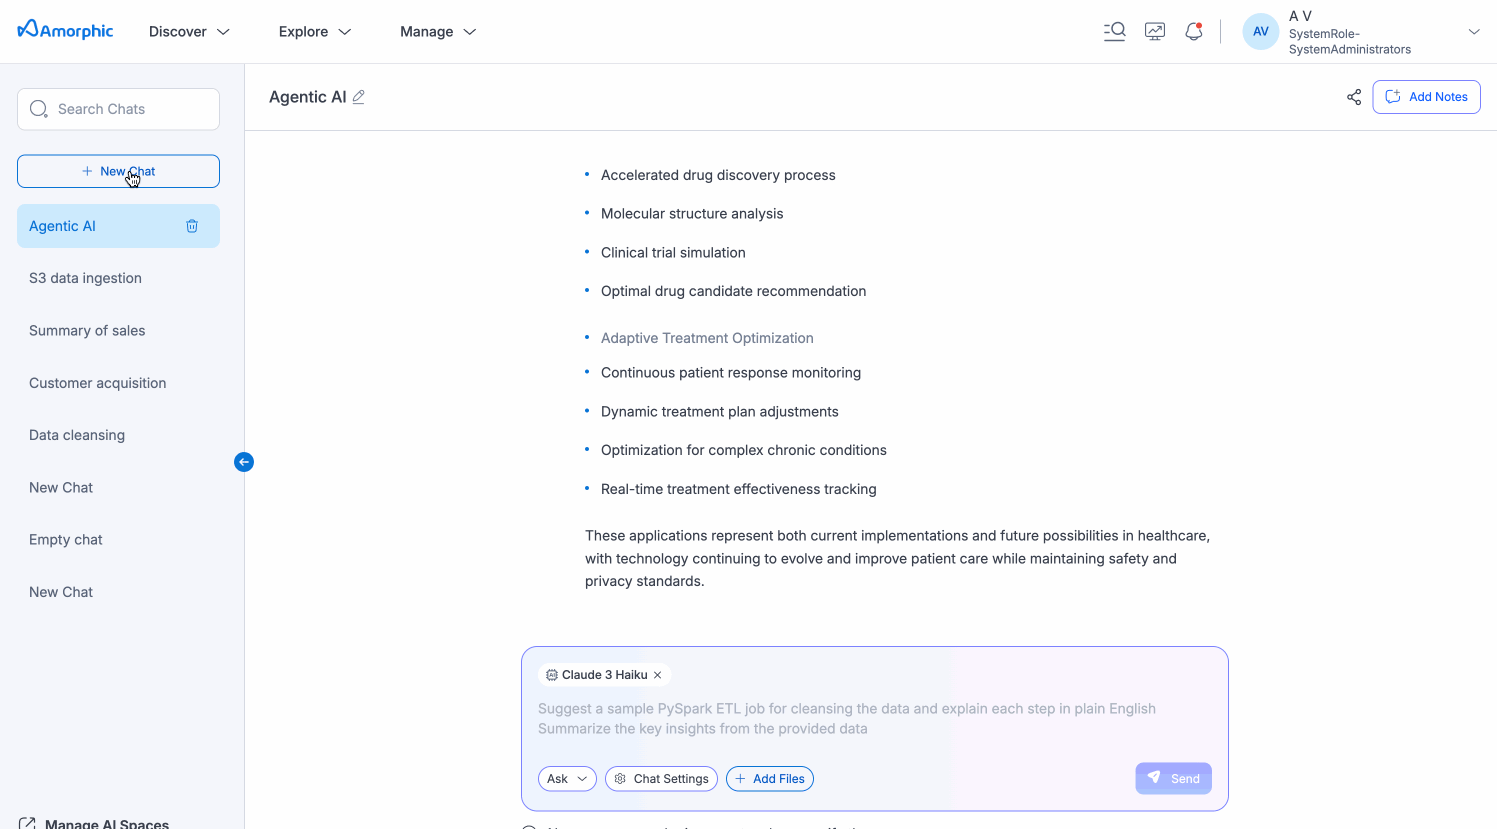Image resolution: width=1497 pixels, height=829 pixels.
Task: Open Chat Settings
Action: [661, 779]
